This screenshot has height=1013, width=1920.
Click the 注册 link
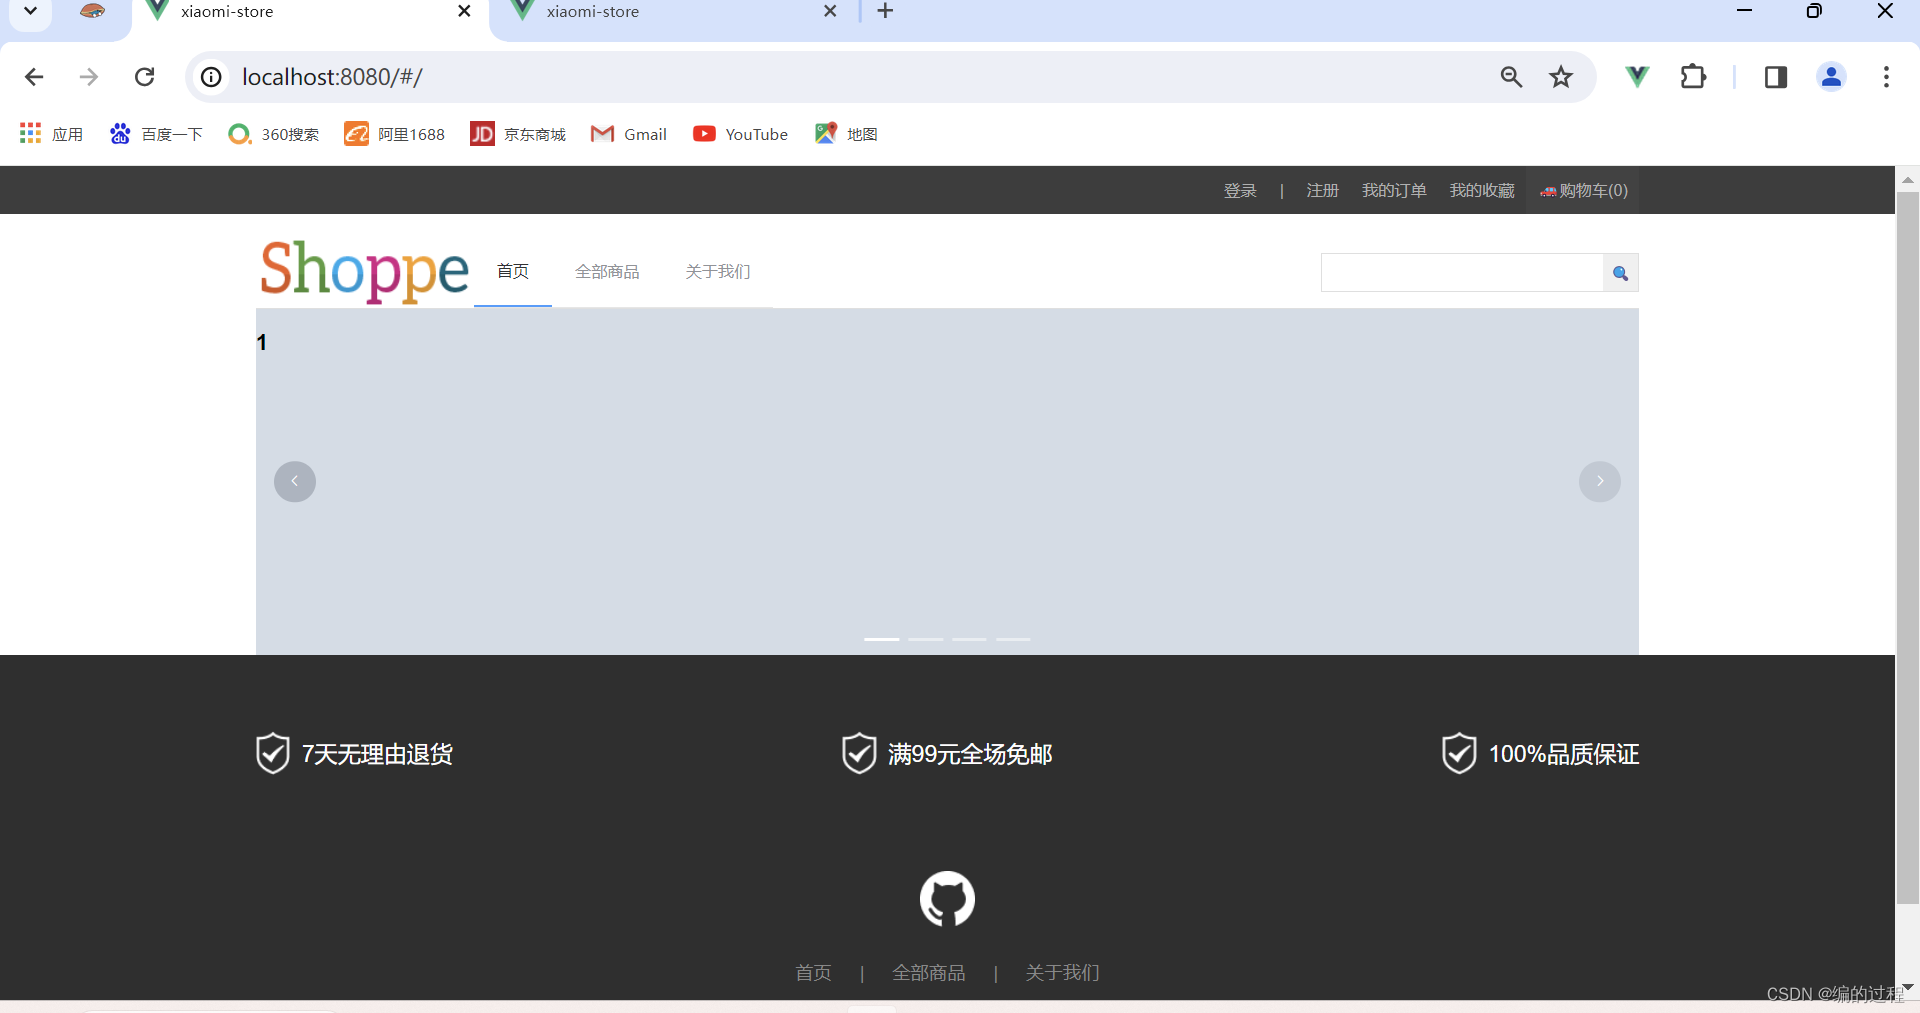pos(1322,190)
